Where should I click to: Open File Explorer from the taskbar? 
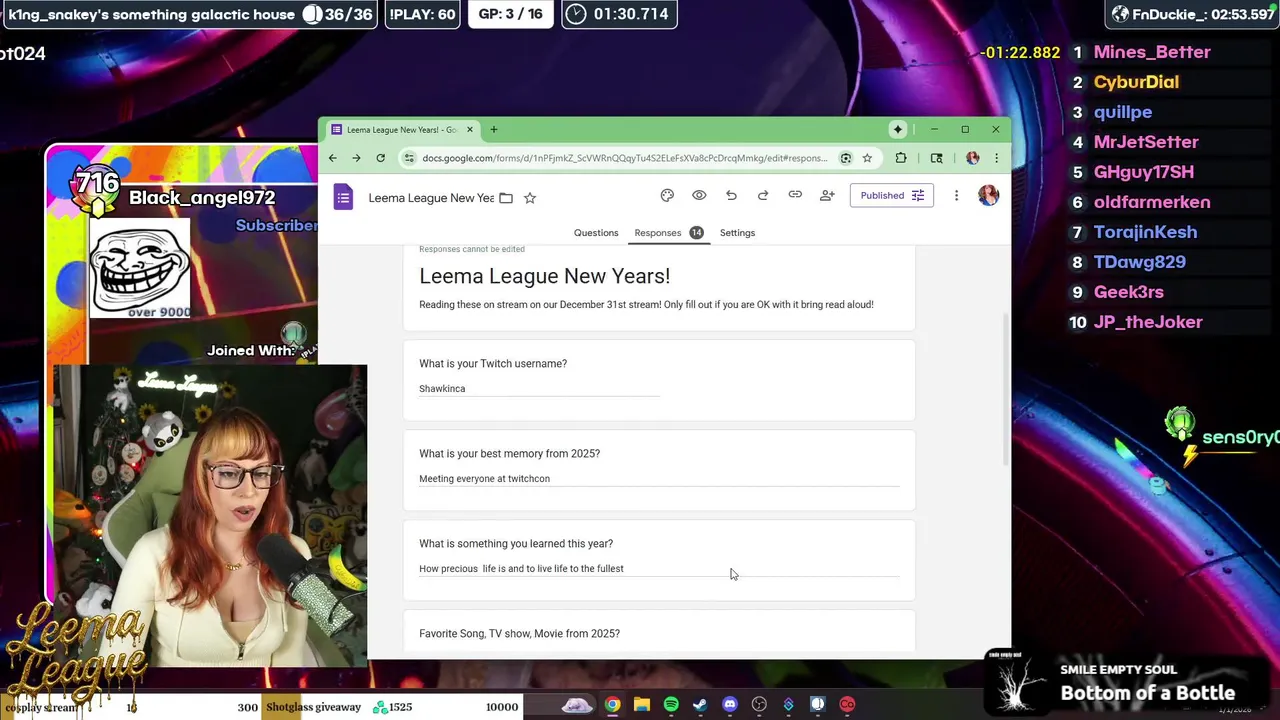[642, 705]
